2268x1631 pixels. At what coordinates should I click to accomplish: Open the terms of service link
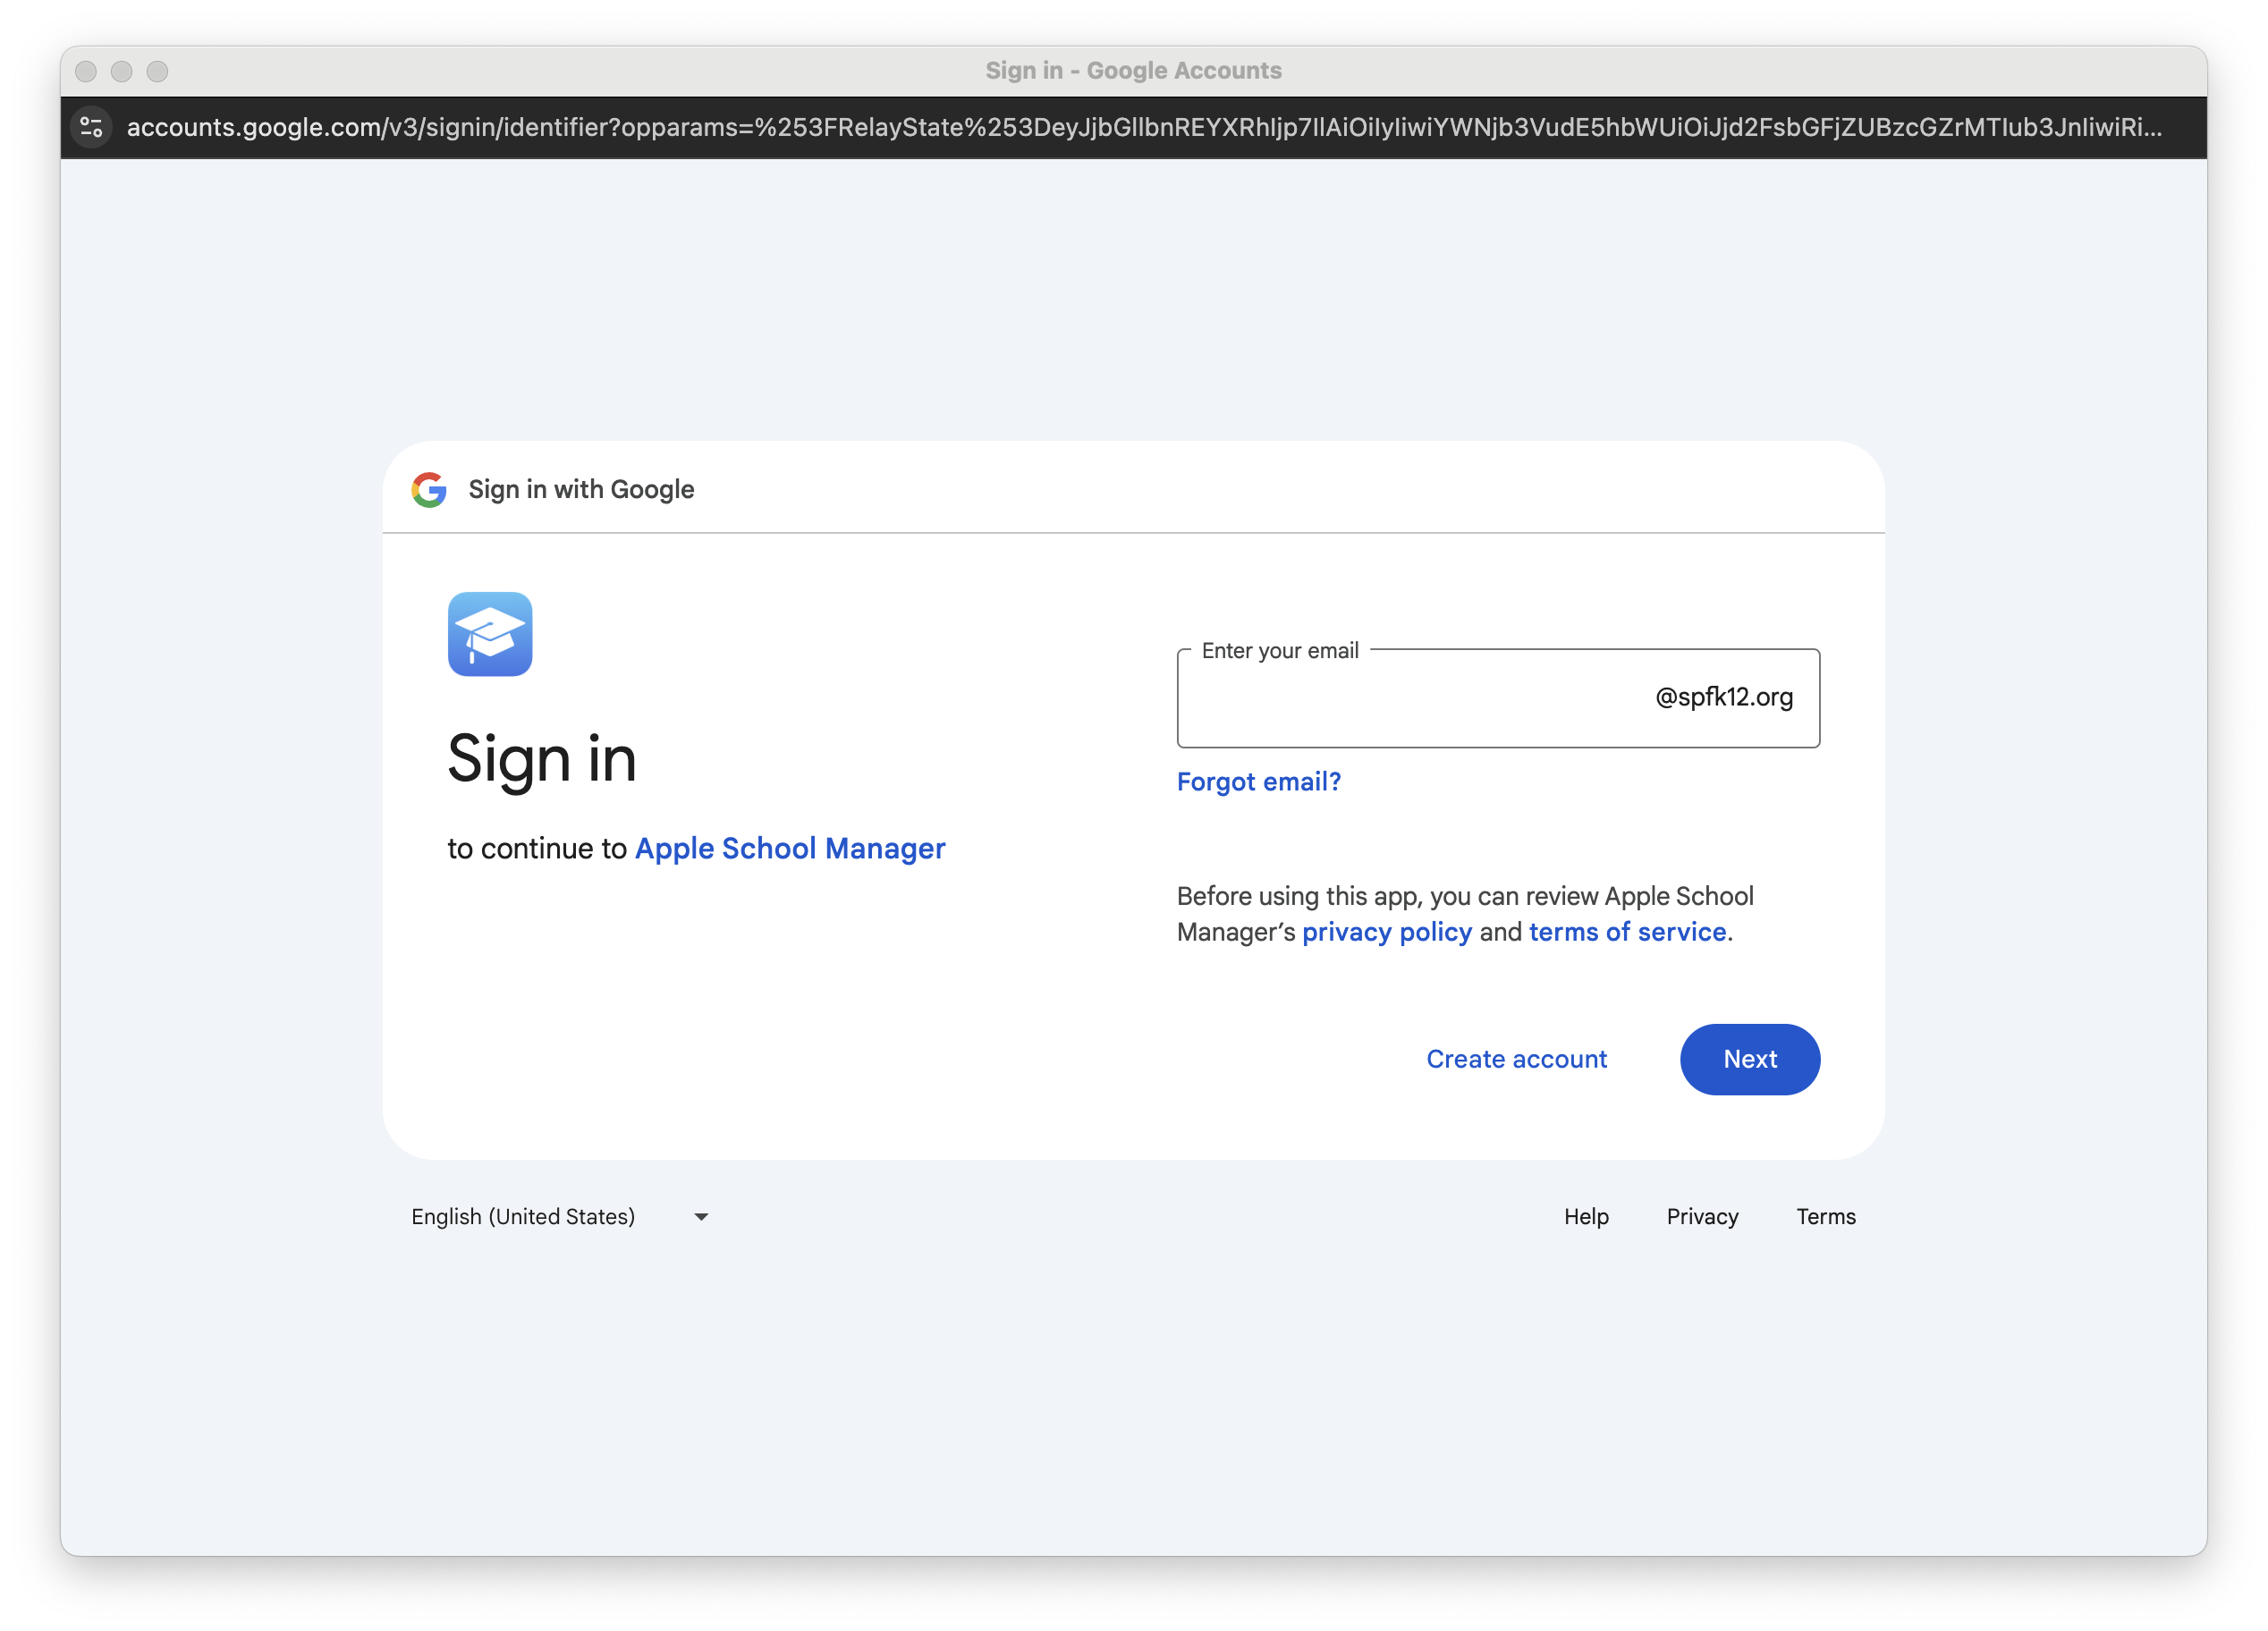pyautogui.click(x=1627, y=931)
